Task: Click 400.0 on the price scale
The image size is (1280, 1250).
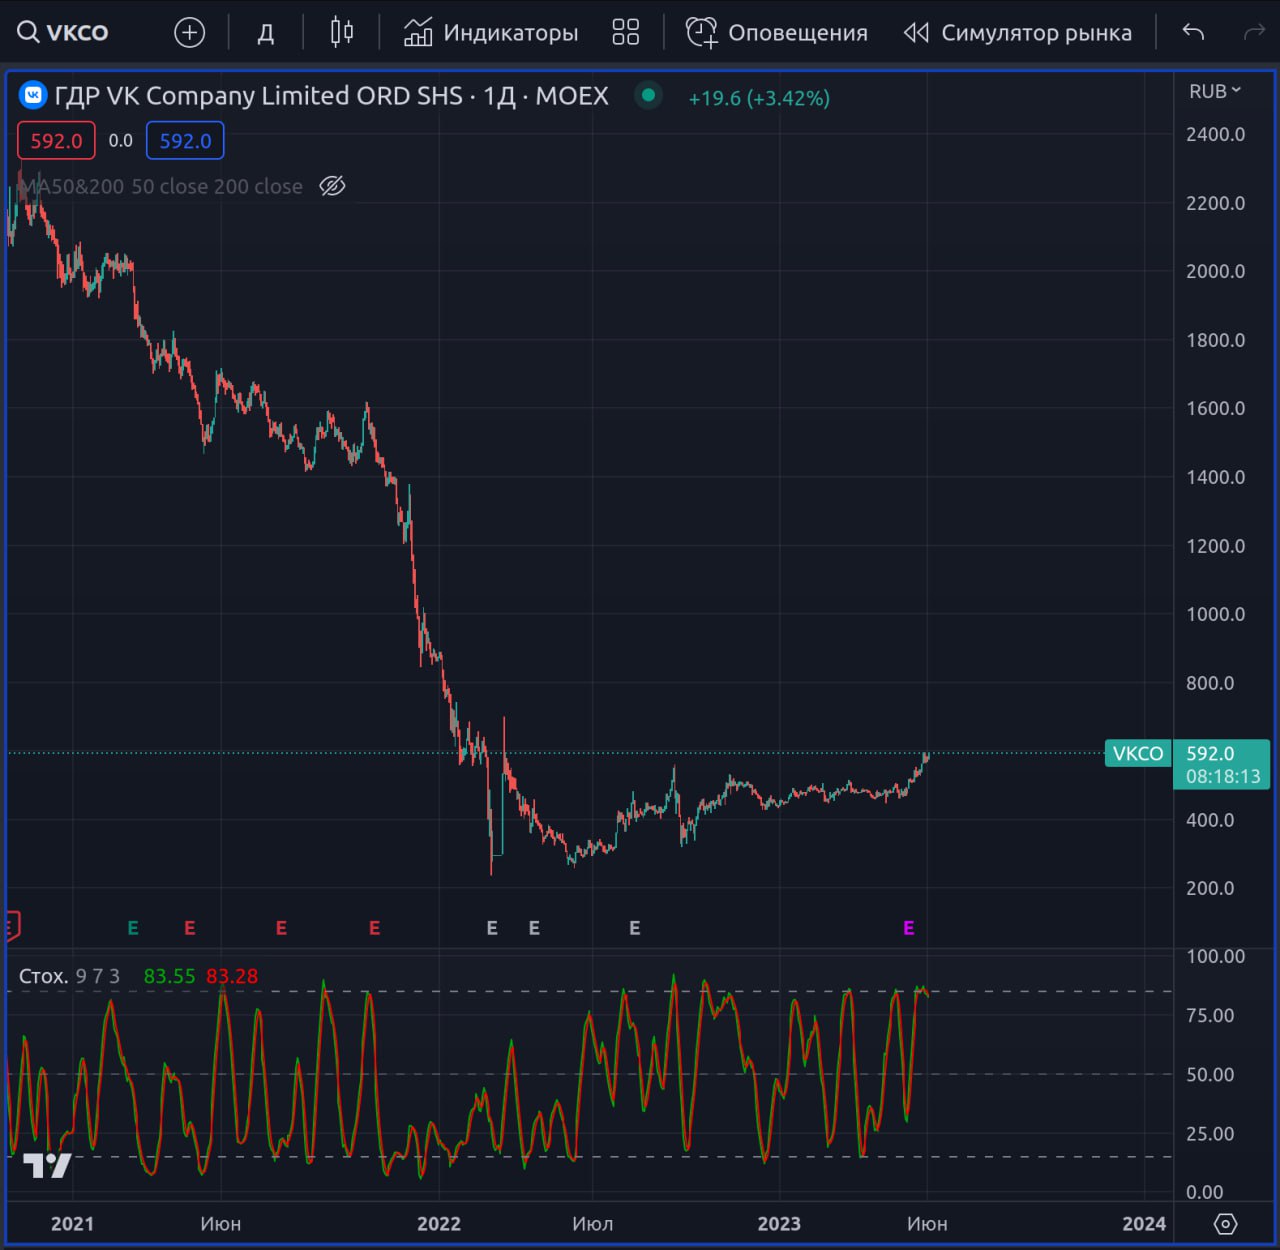Action: [1210, 820]
